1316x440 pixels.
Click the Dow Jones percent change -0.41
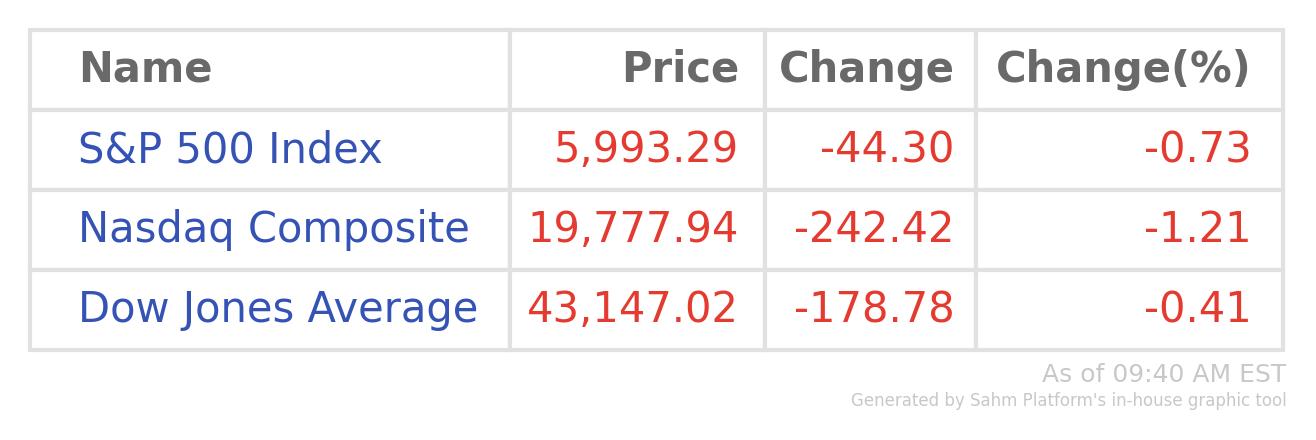point(1197,309)
